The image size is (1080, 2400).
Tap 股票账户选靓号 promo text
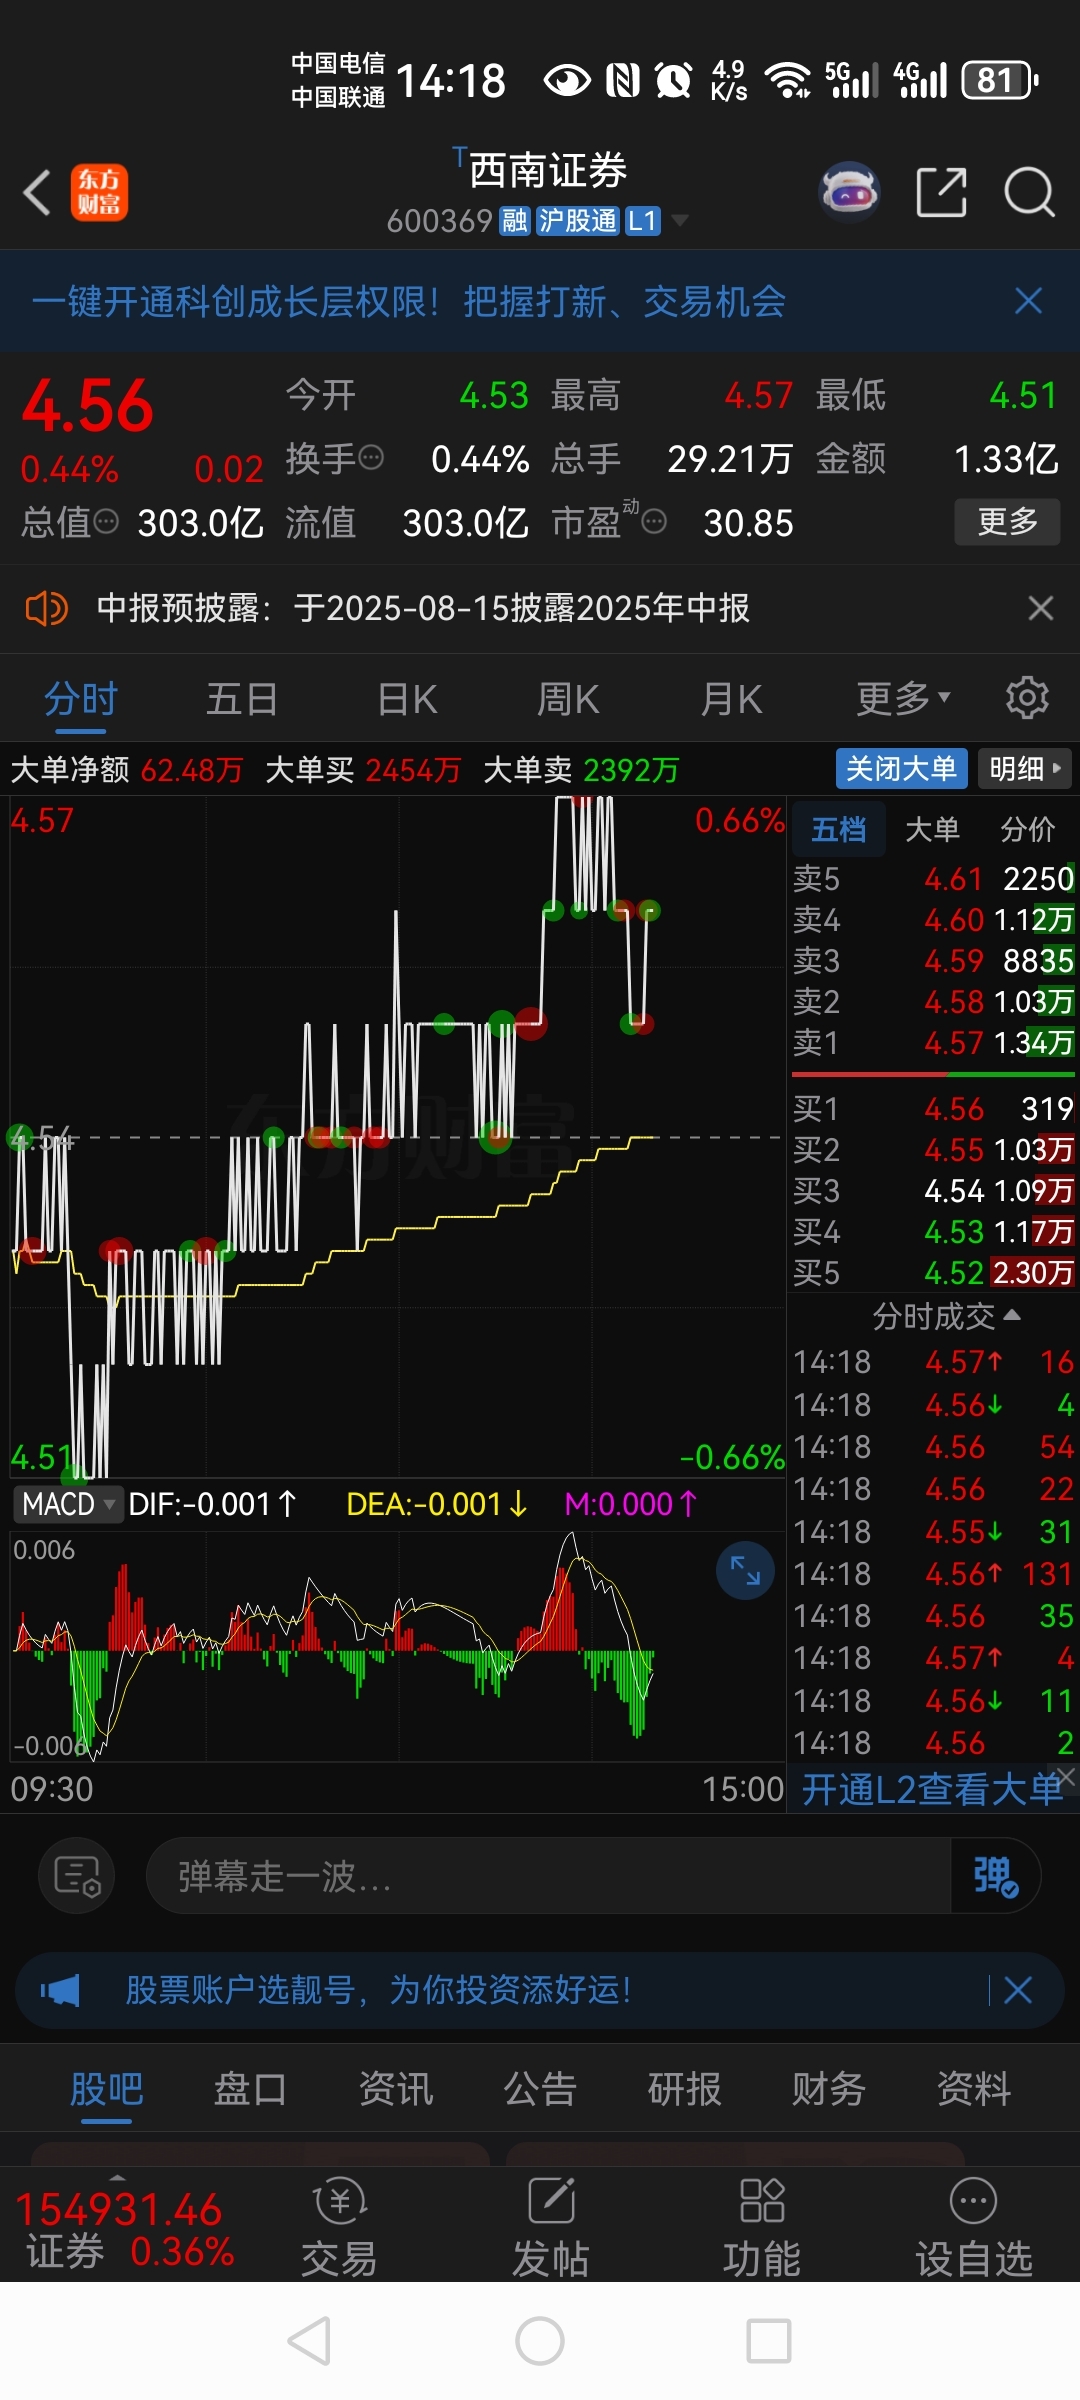(378, 1990)
